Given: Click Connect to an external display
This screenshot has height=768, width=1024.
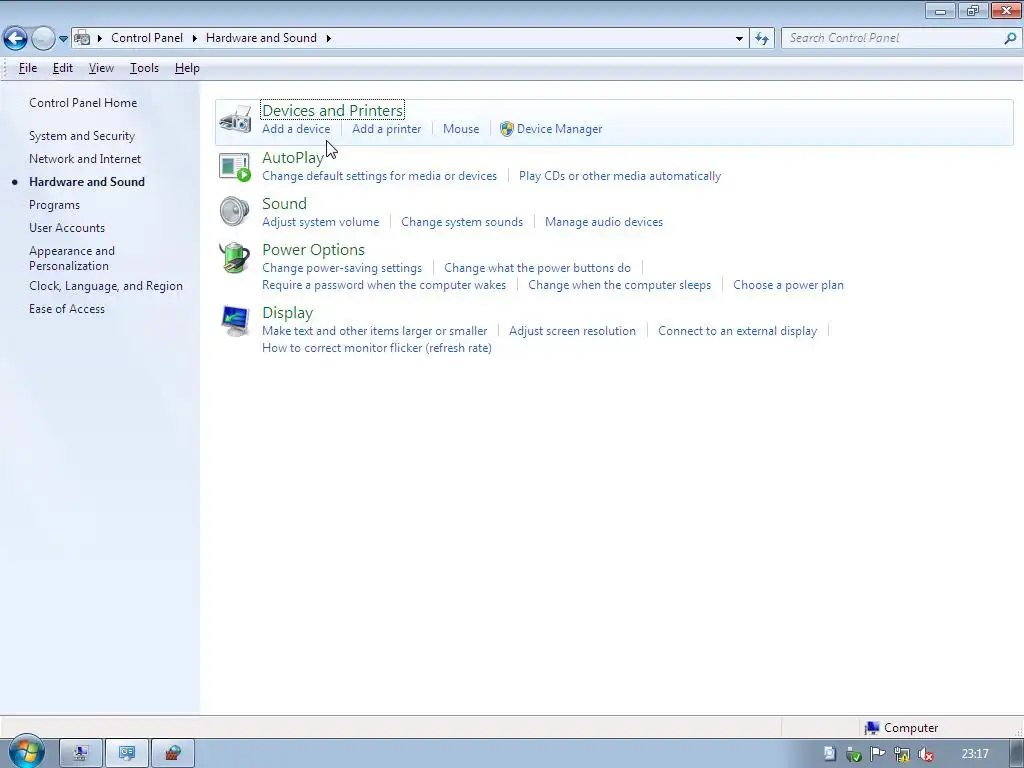Looking at the screenshot, I should pos(737,331).
